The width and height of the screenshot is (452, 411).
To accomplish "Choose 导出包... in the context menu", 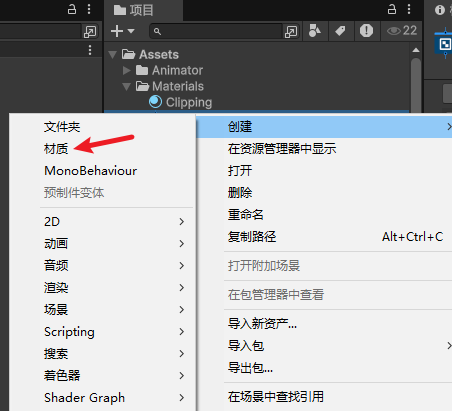I will coord(250,368).
